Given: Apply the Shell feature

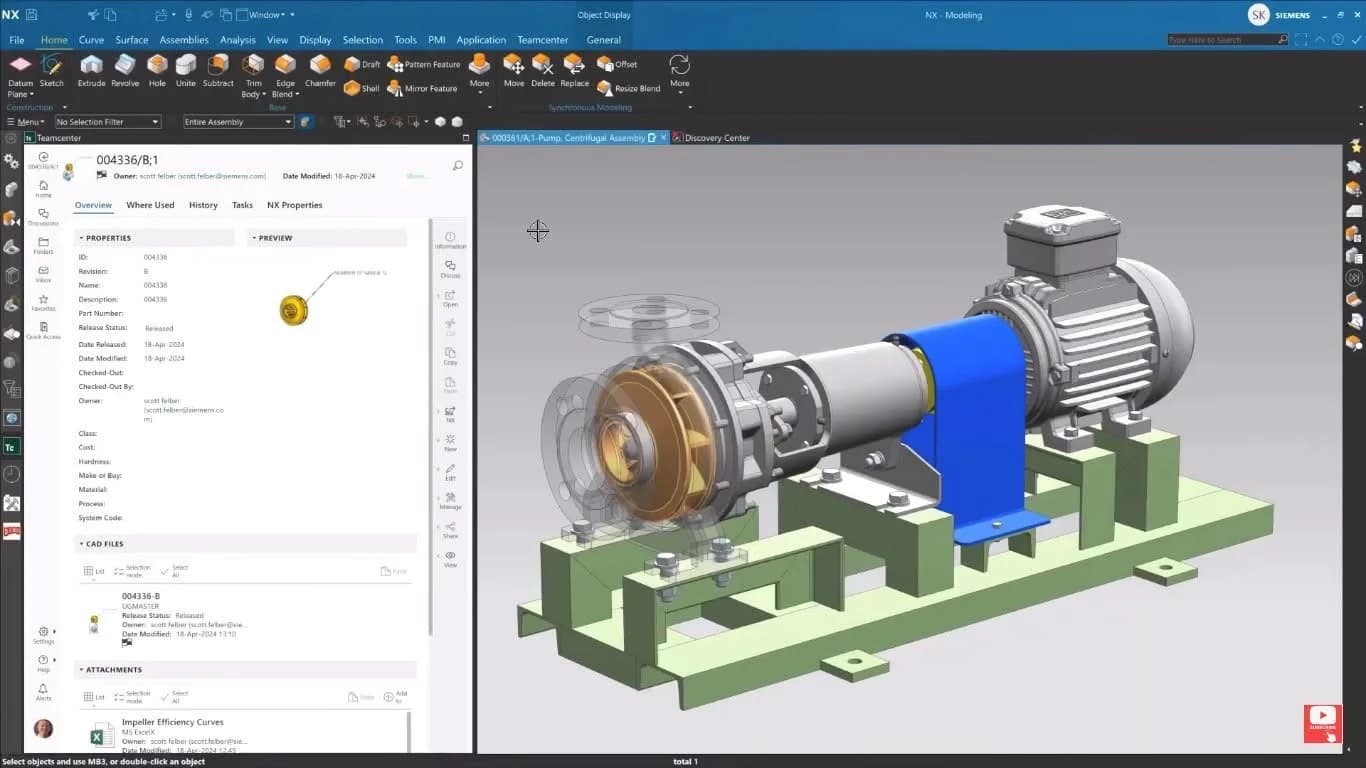Looking at the screenshot, I should 362,88.
